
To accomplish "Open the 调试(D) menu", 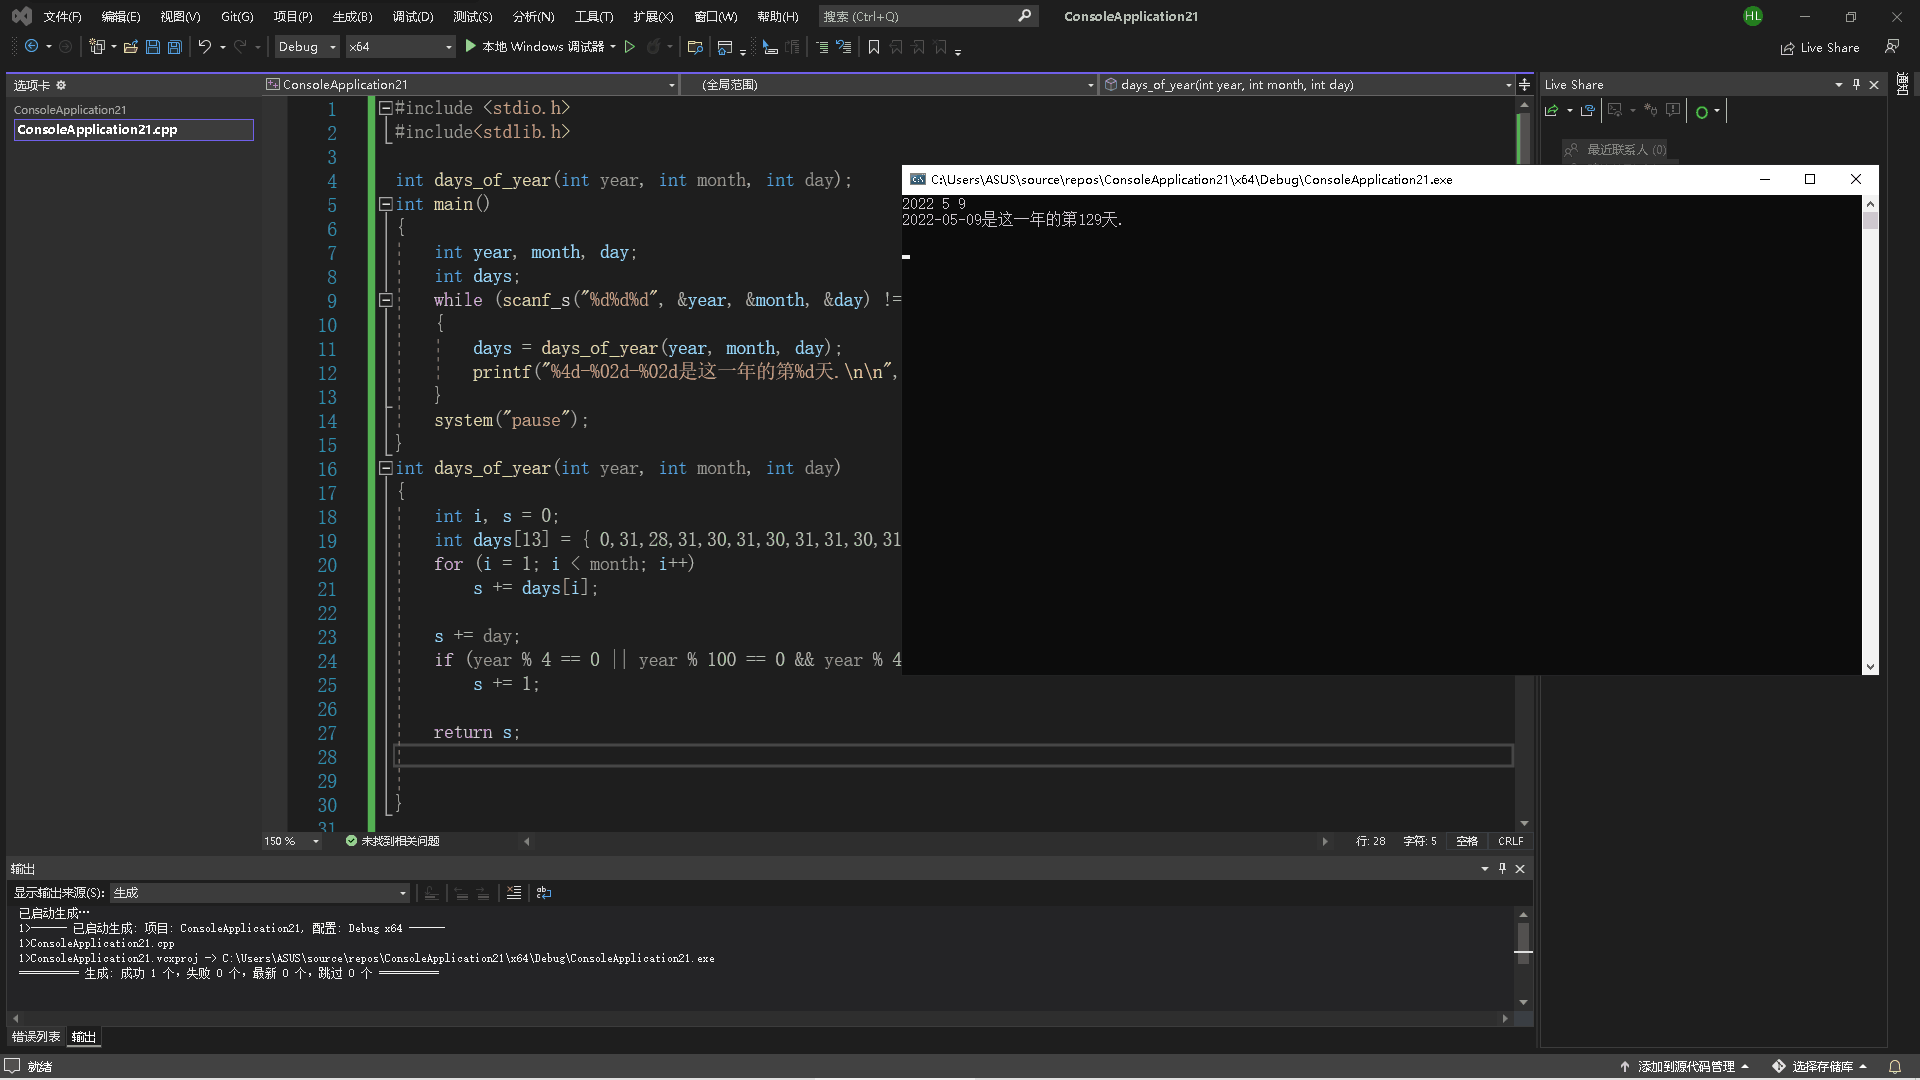I will coord(412,17).
